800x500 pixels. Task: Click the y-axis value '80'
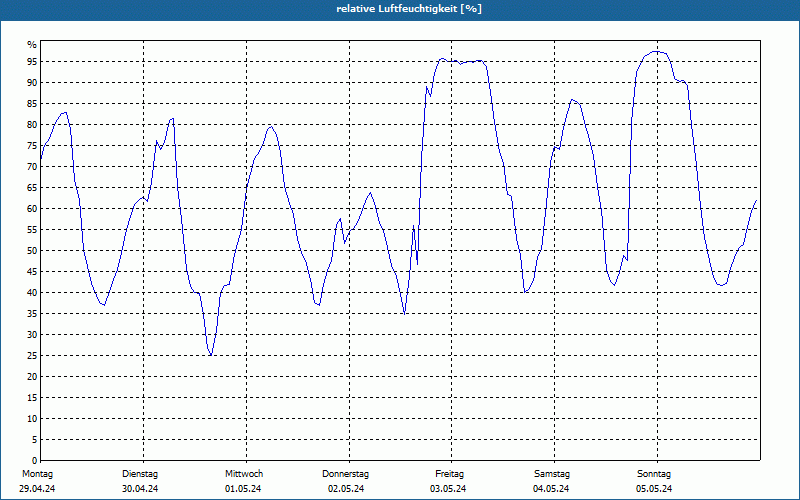pos(32,124)
